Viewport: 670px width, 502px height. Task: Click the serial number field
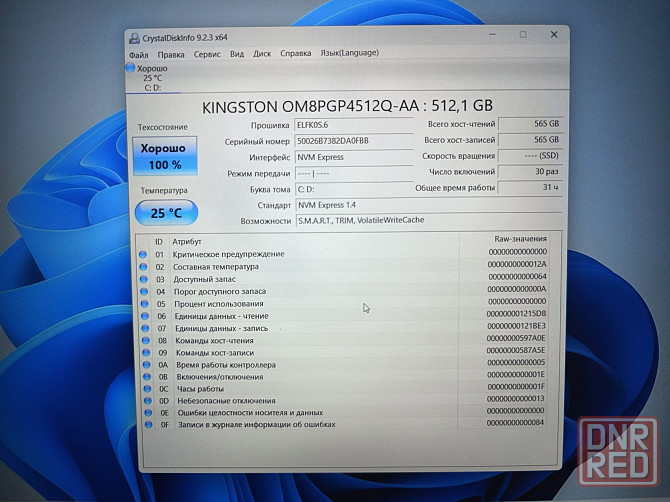click(x=351, y=141)
